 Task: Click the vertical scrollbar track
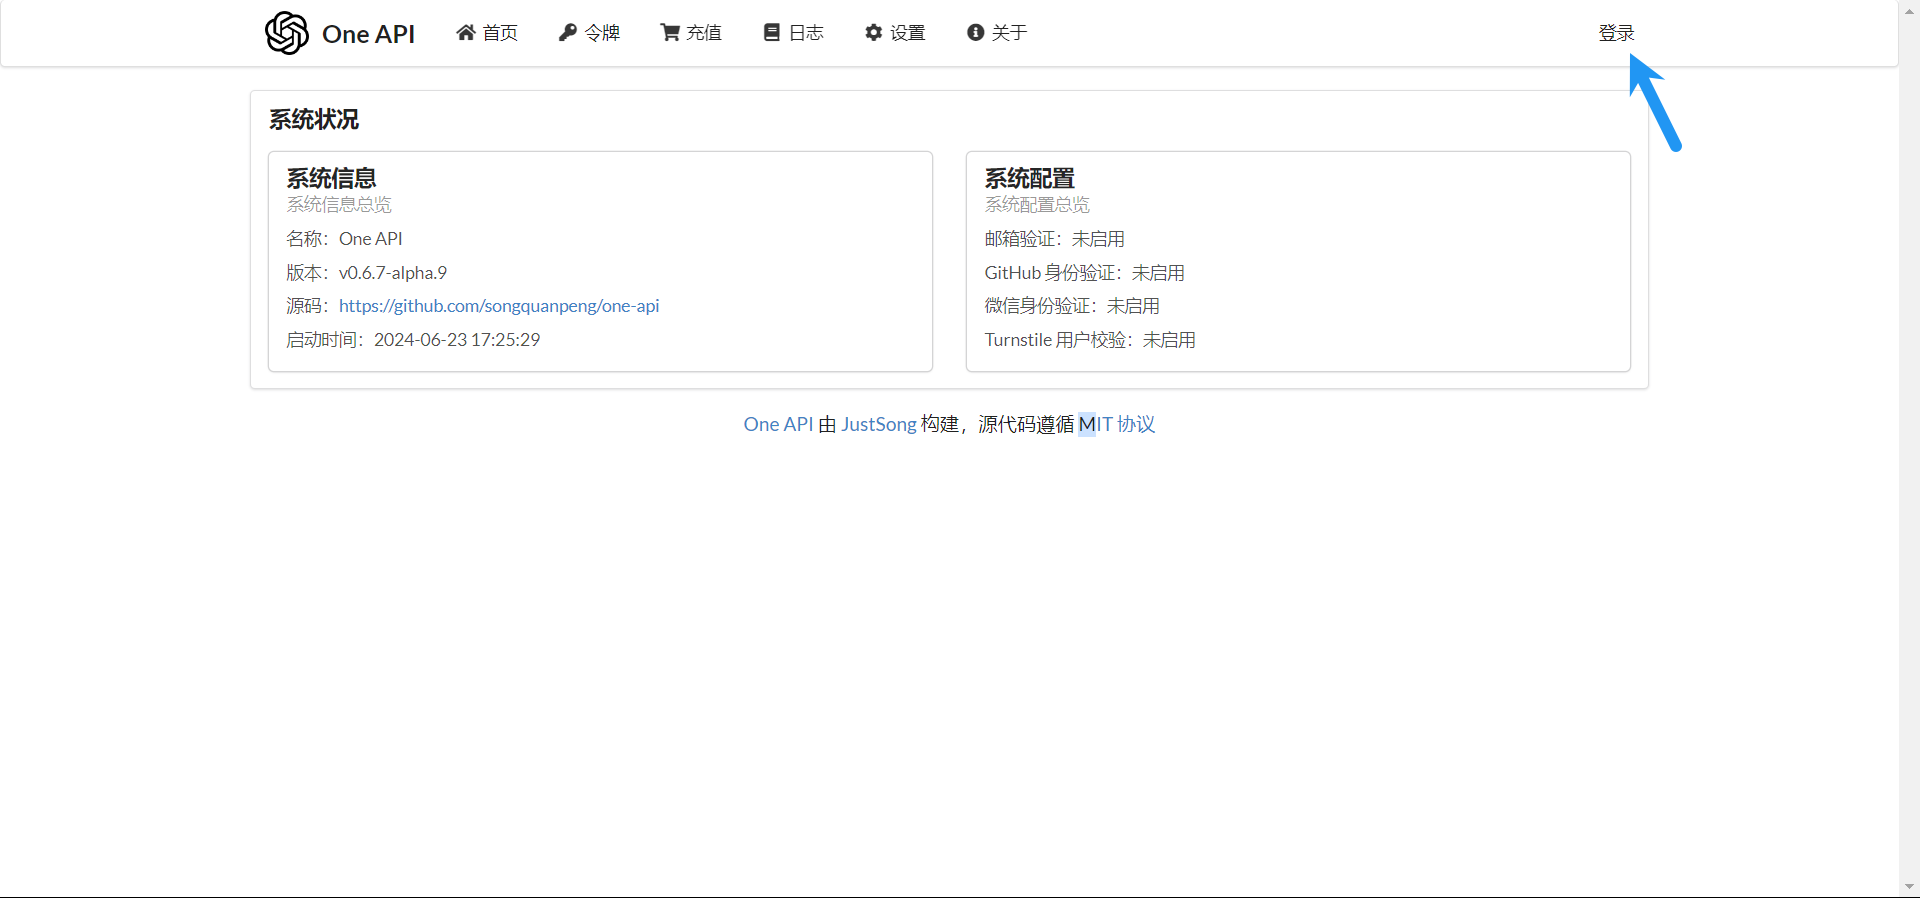point(1909,450)
